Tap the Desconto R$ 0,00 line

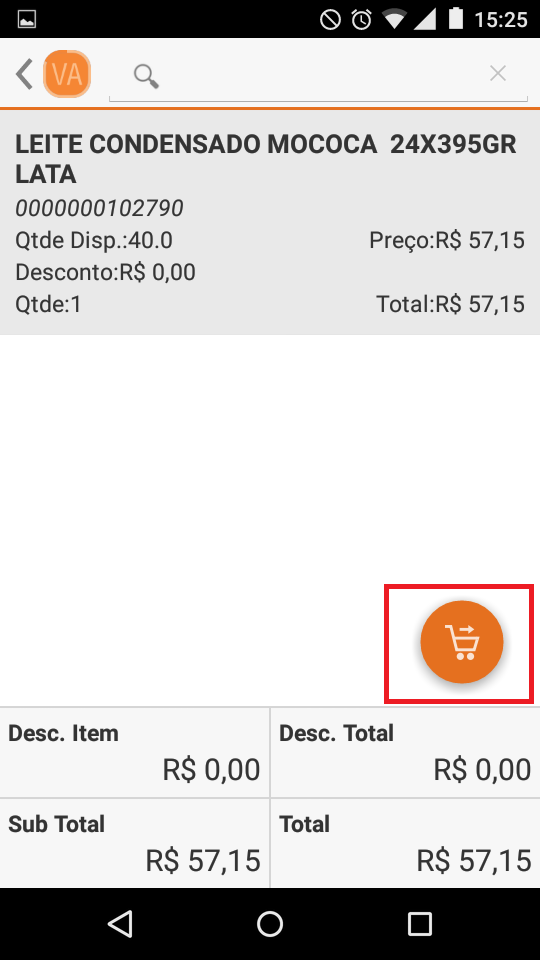coord(105,272)
